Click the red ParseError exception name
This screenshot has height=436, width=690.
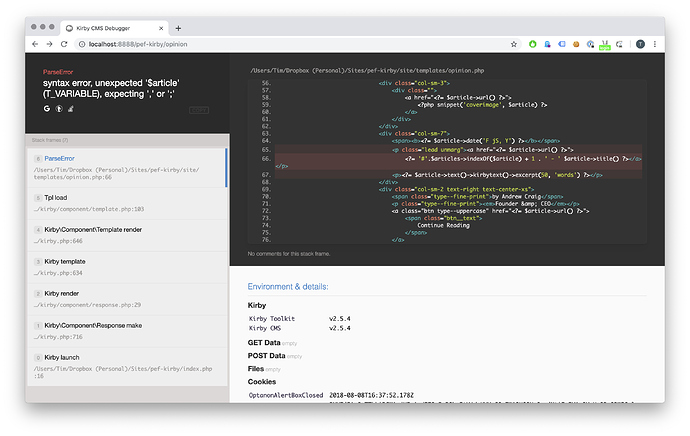(58, 72)
